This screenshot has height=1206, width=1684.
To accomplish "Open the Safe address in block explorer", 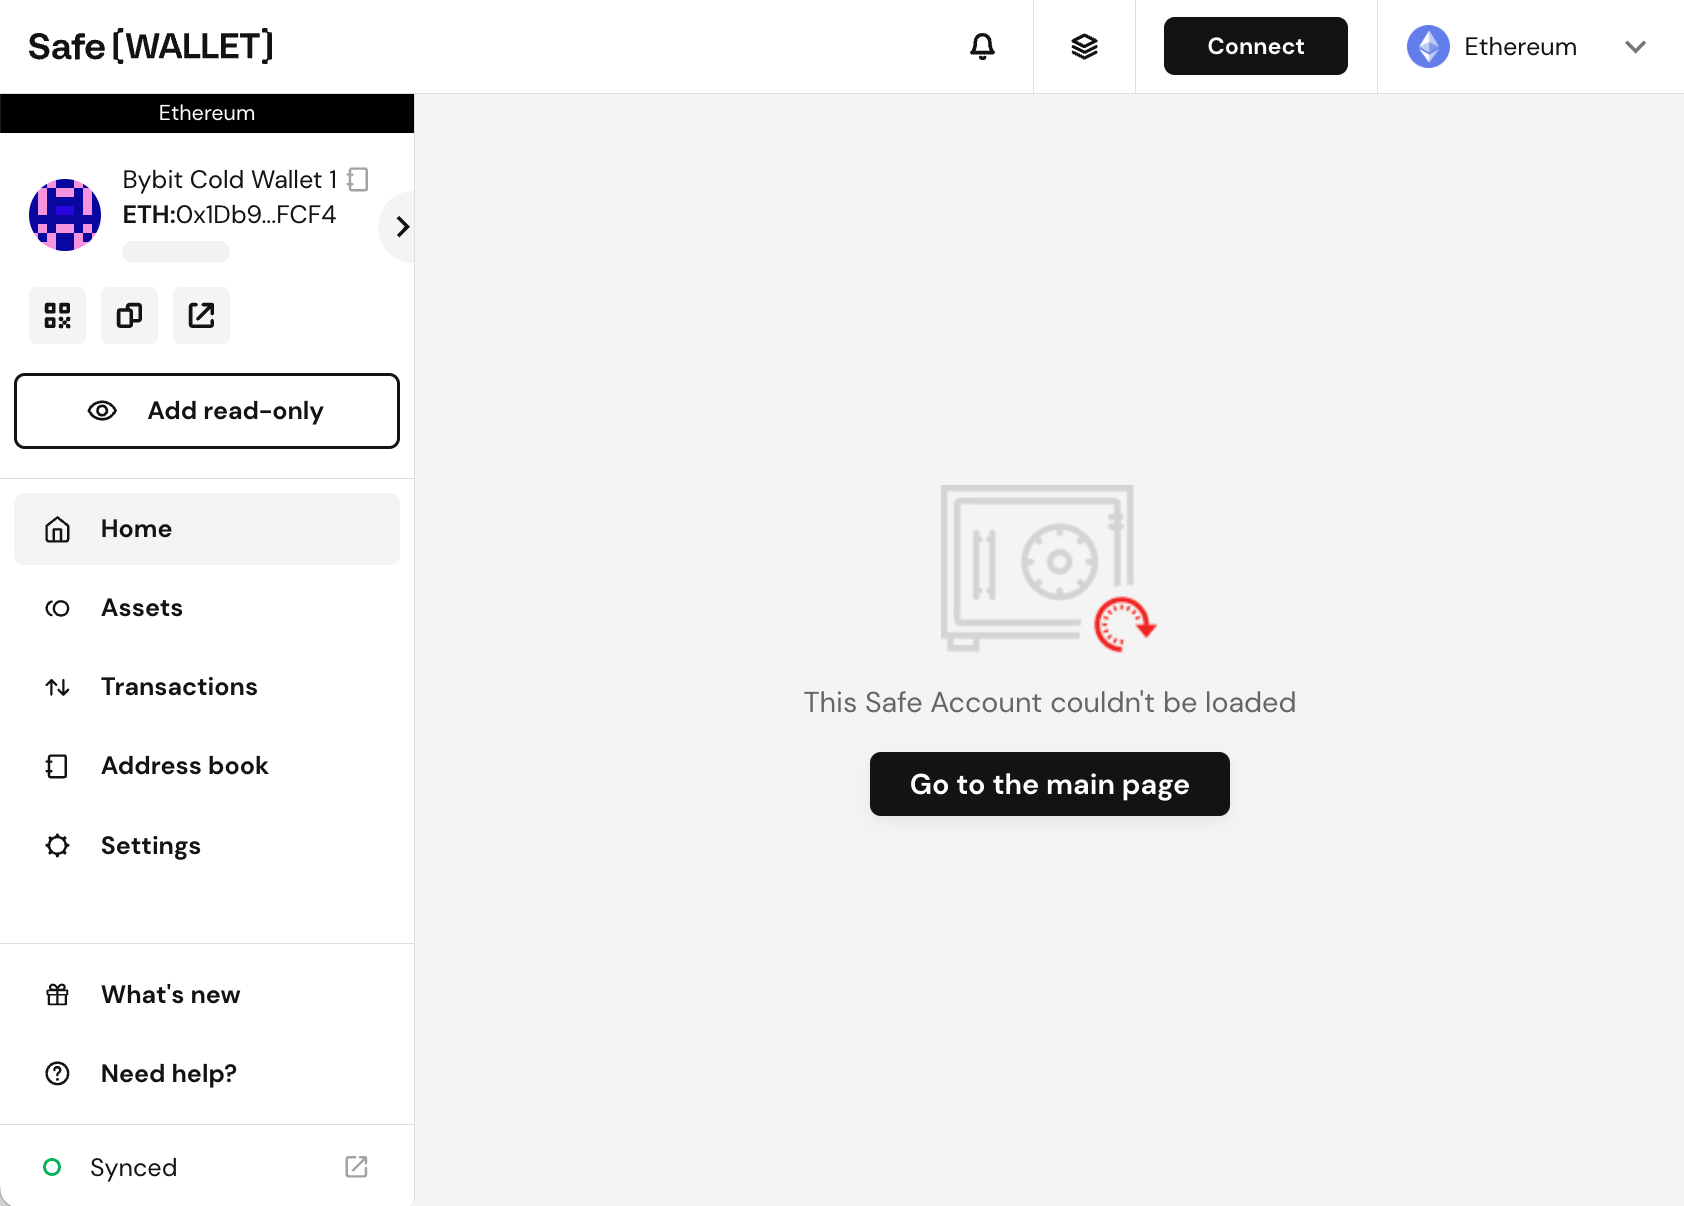I will pyautogui.click(x=202, y=316).
